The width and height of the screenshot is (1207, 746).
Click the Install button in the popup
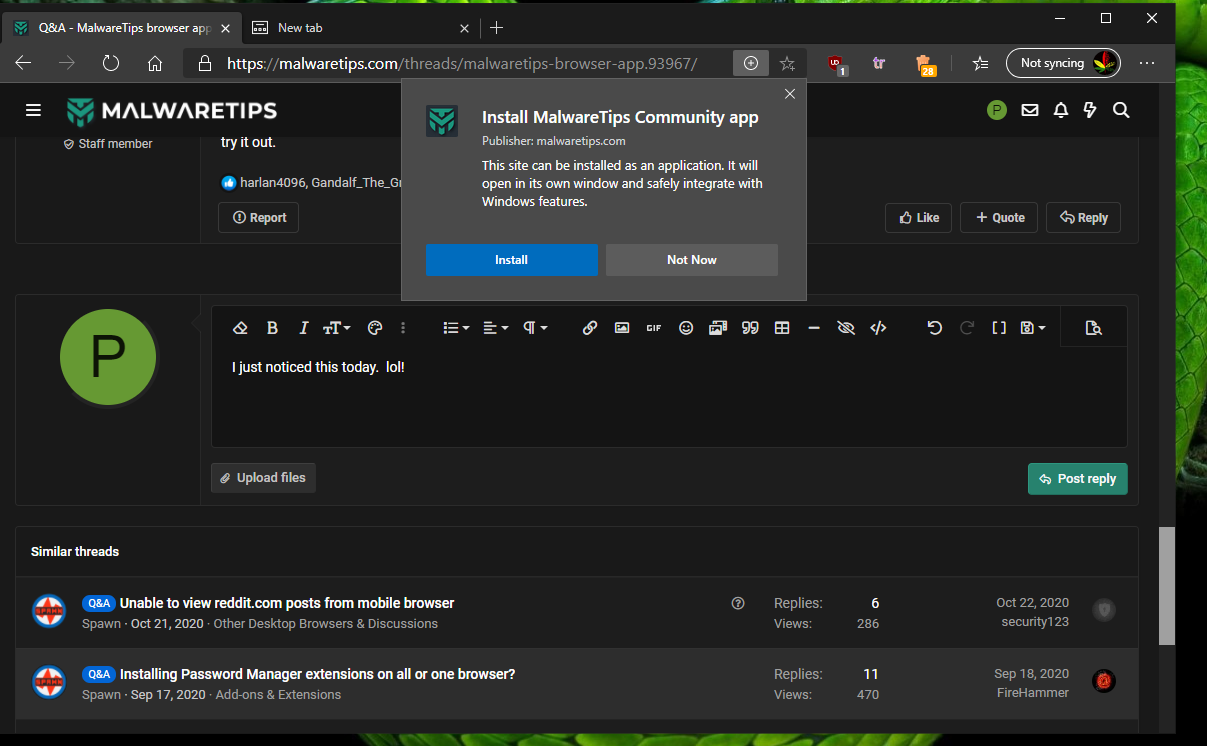(511, 260)
